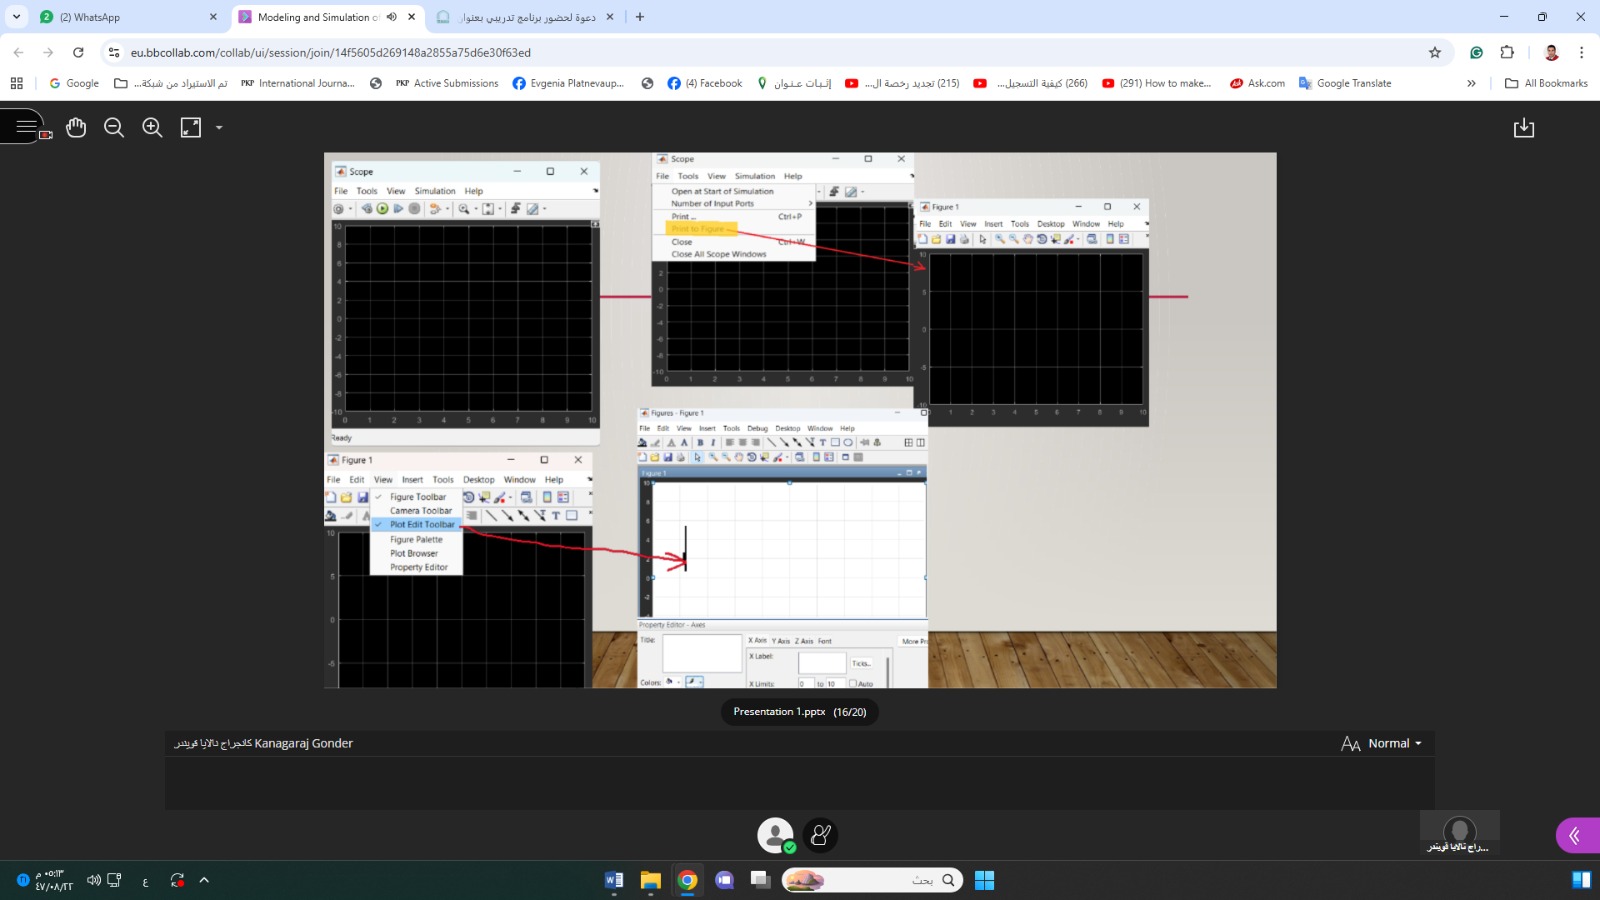Open the purple Collaborate panel button

click(1576, 835)
